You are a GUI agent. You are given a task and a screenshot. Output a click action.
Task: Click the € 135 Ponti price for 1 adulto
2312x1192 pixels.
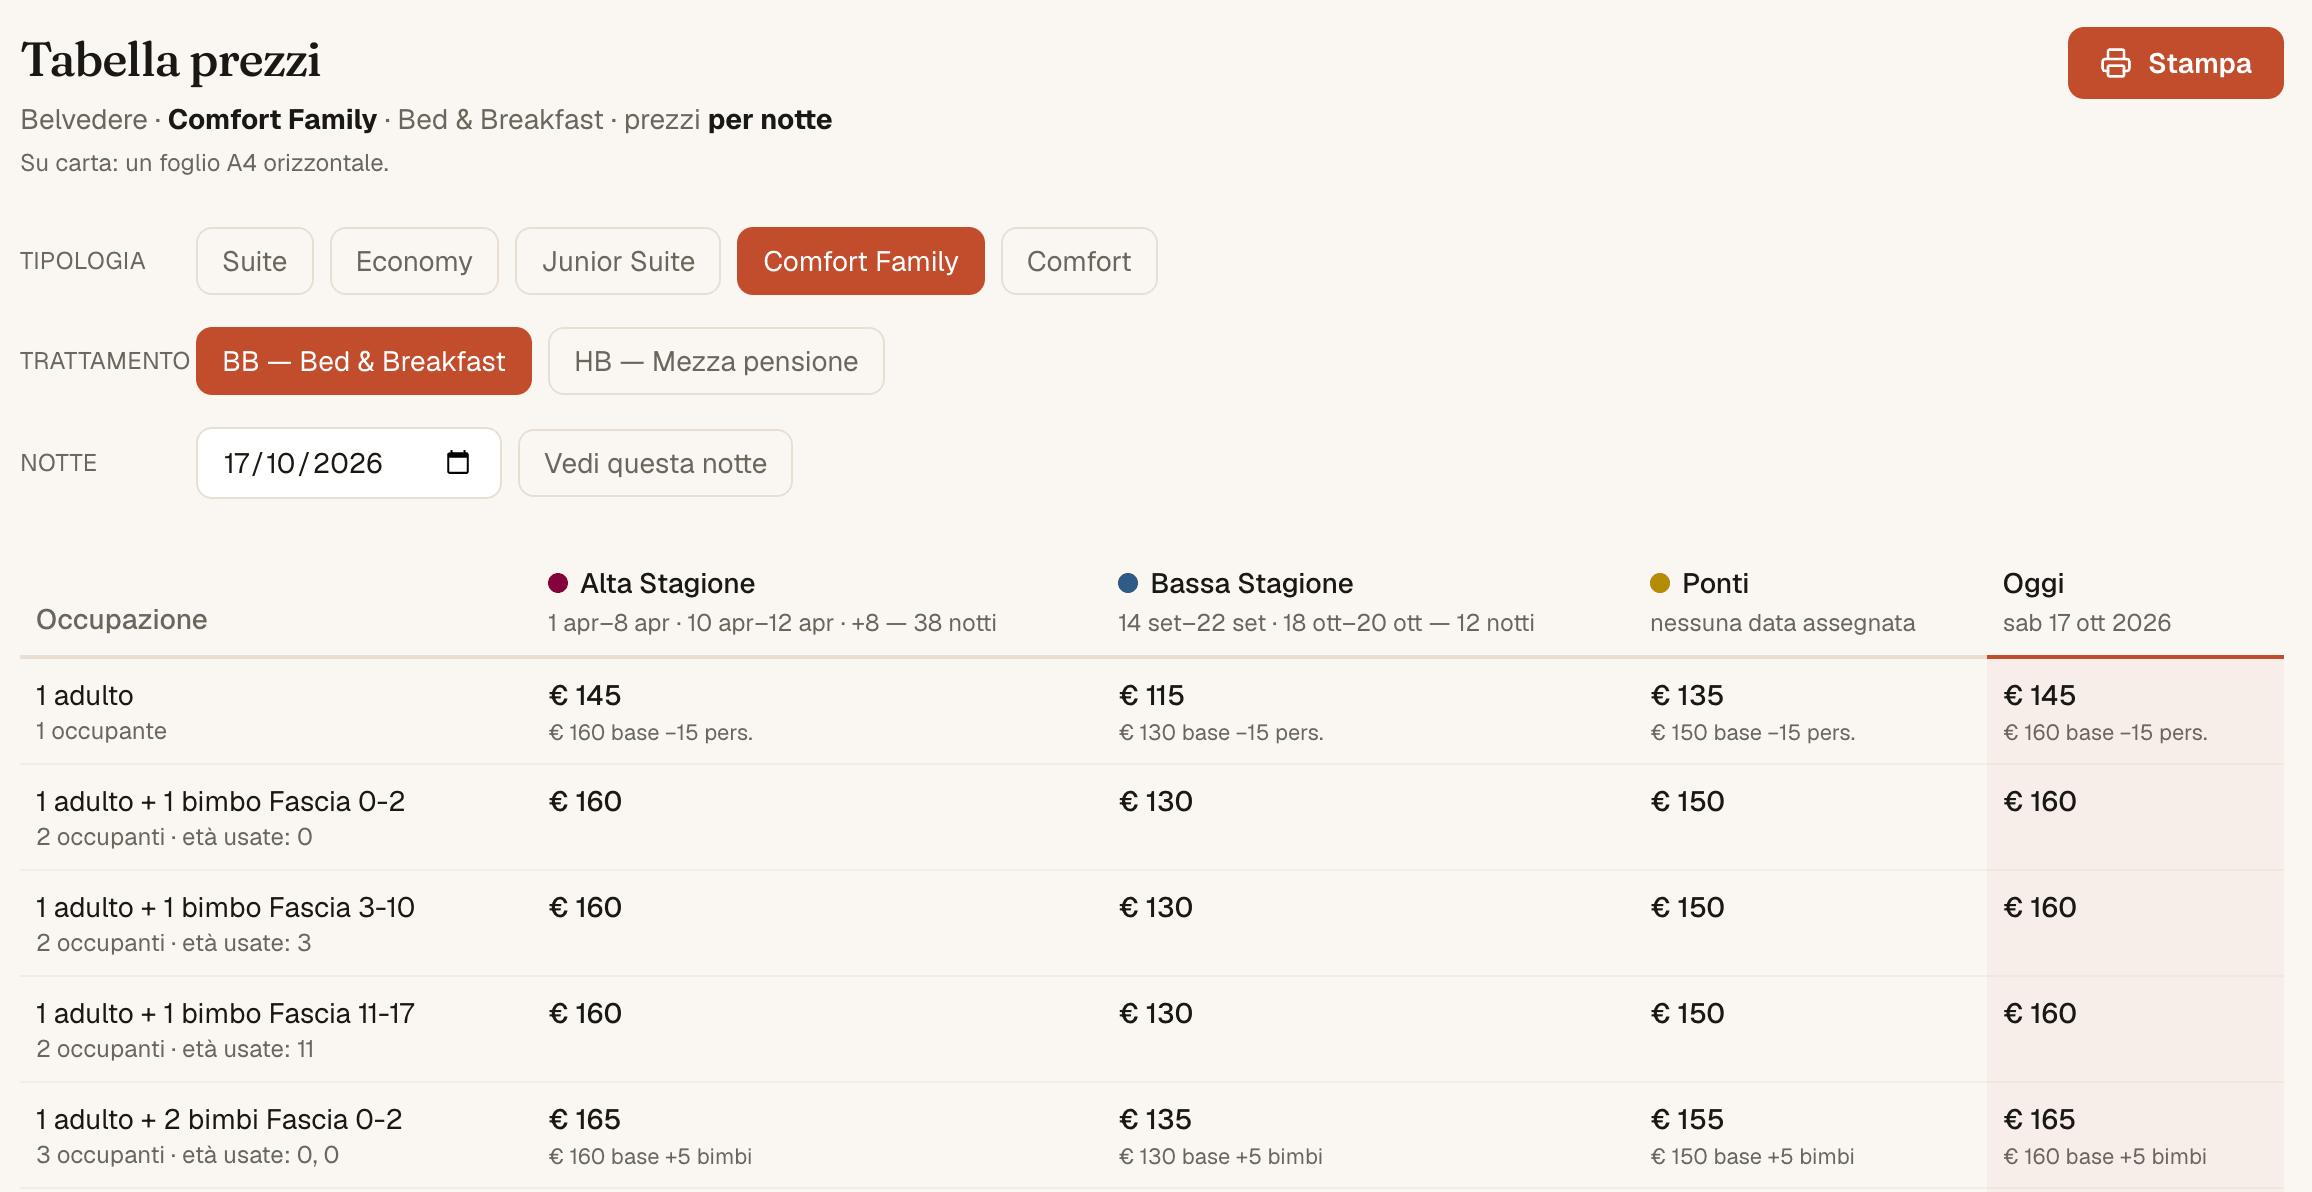(1687, 695)
